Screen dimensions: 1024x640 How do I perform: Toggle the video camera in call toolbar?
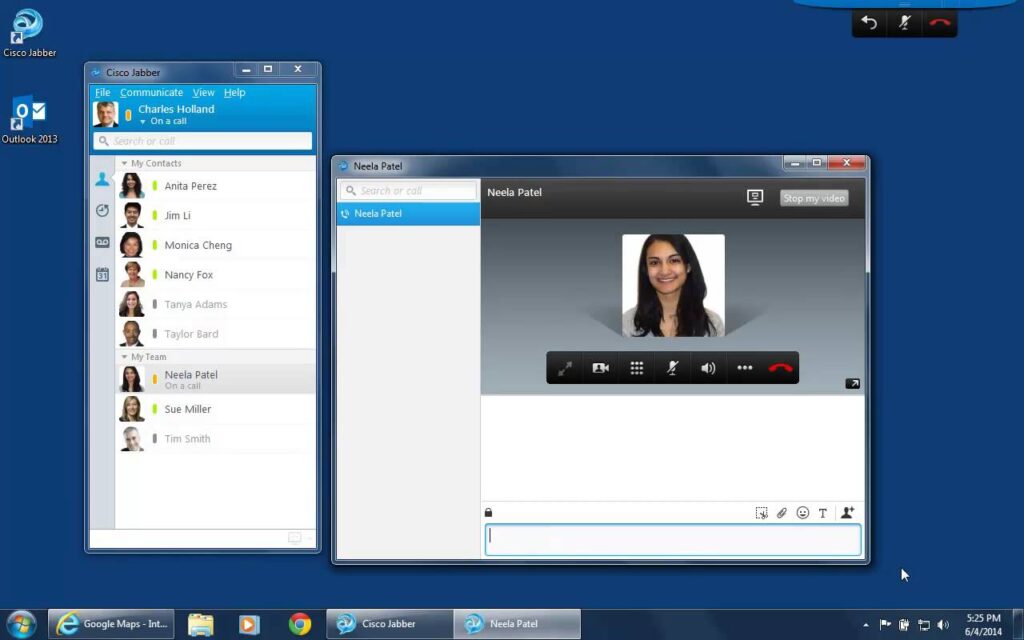[x=601, y=368]
